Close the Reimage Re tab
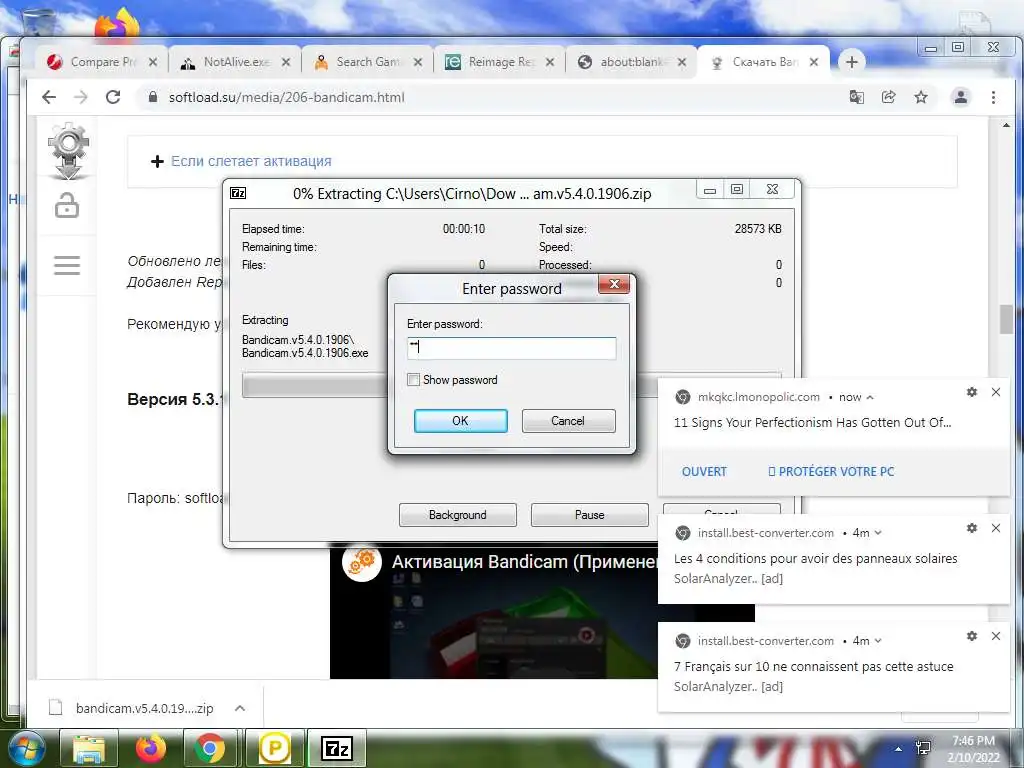The image size is (1024, 768). coord(550,62)
